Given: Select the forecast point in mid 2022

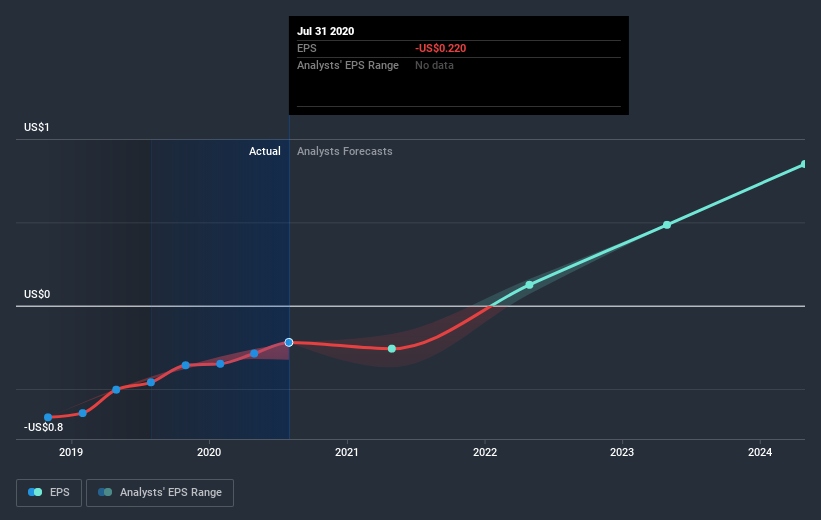Looking at the screenshot, I should 529,285.
